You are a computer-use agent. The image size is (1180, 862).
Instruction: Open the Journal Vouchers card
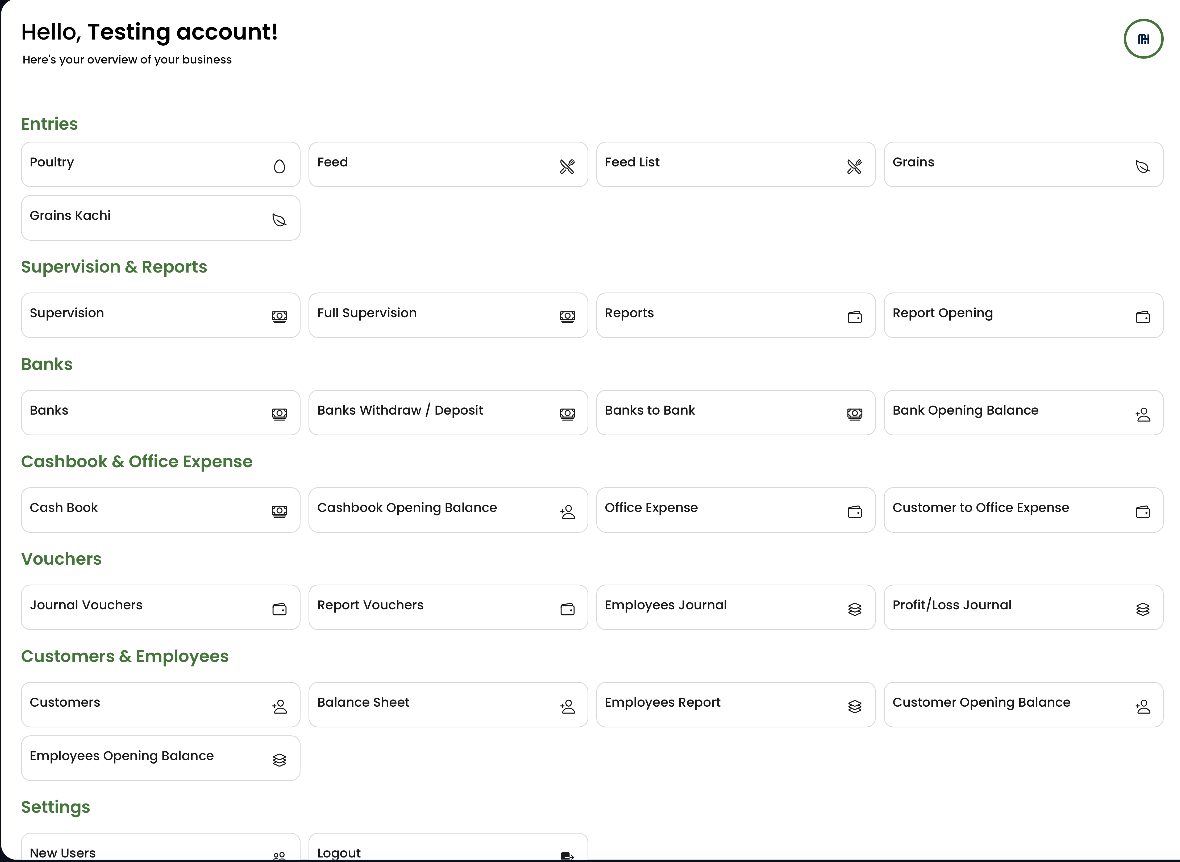160,607
